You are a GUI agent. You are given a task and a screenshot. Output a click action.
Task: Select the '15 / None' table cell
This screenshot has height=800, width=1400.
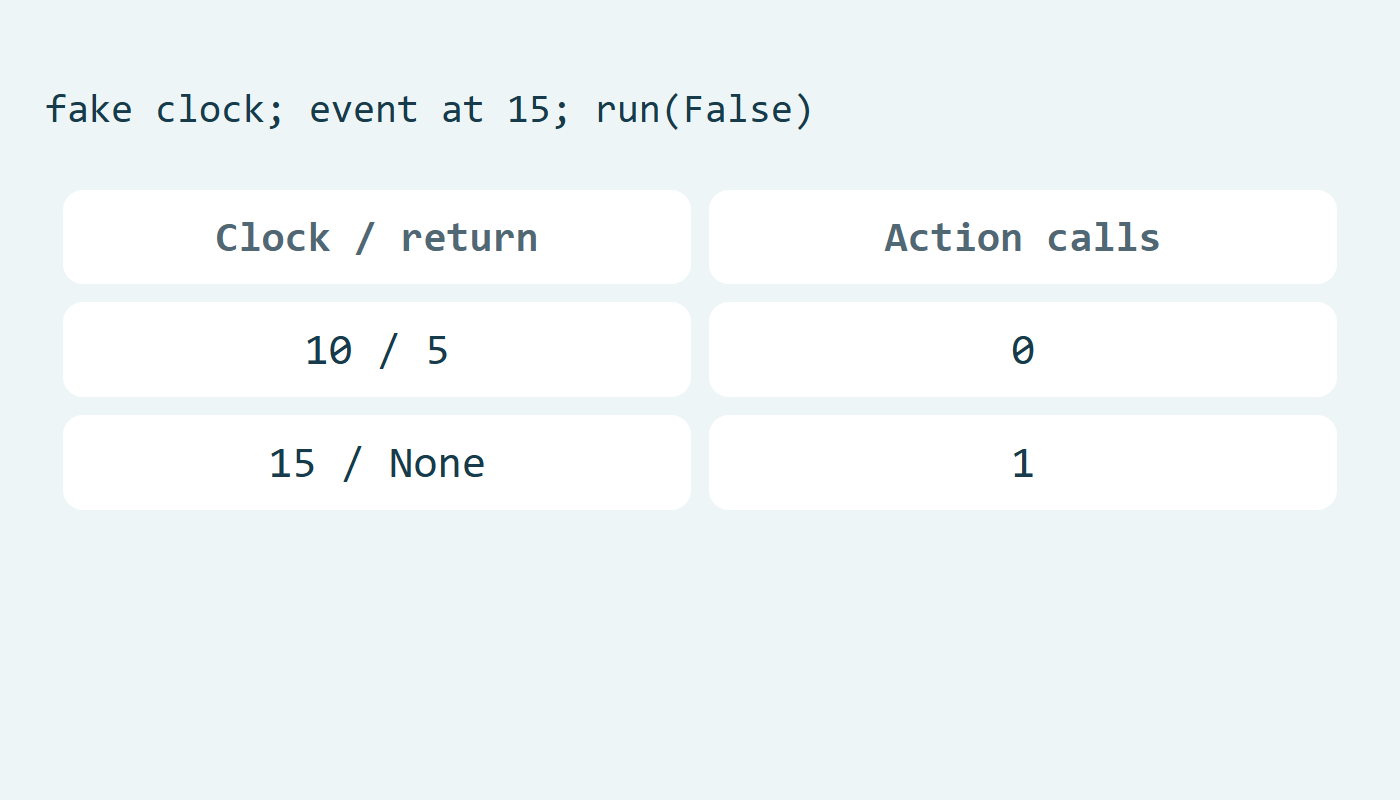pyautogui.click(x=377, y=463)
